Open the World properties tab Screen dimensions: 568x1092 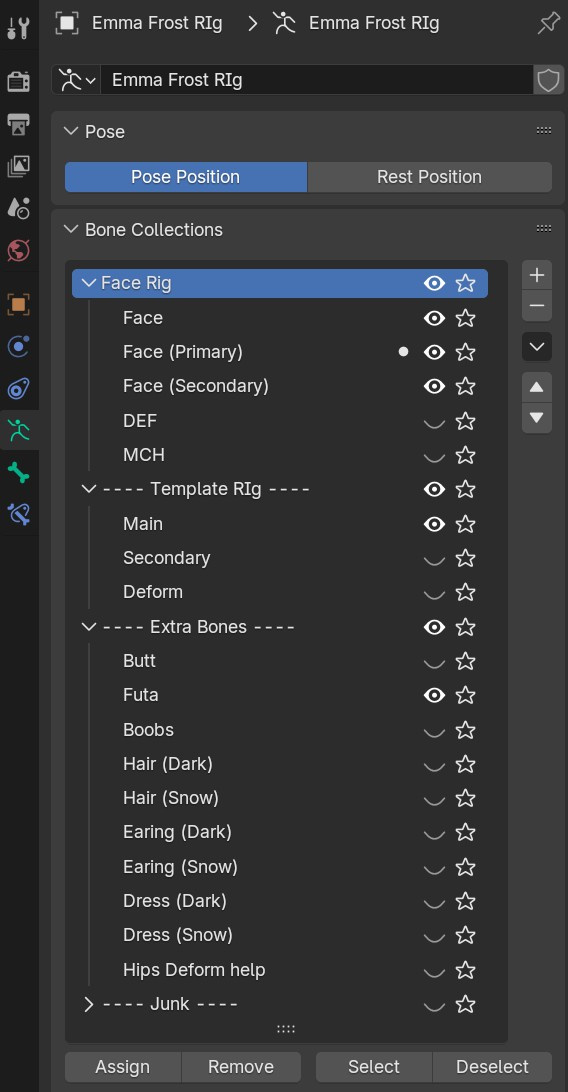coord(19,249)
